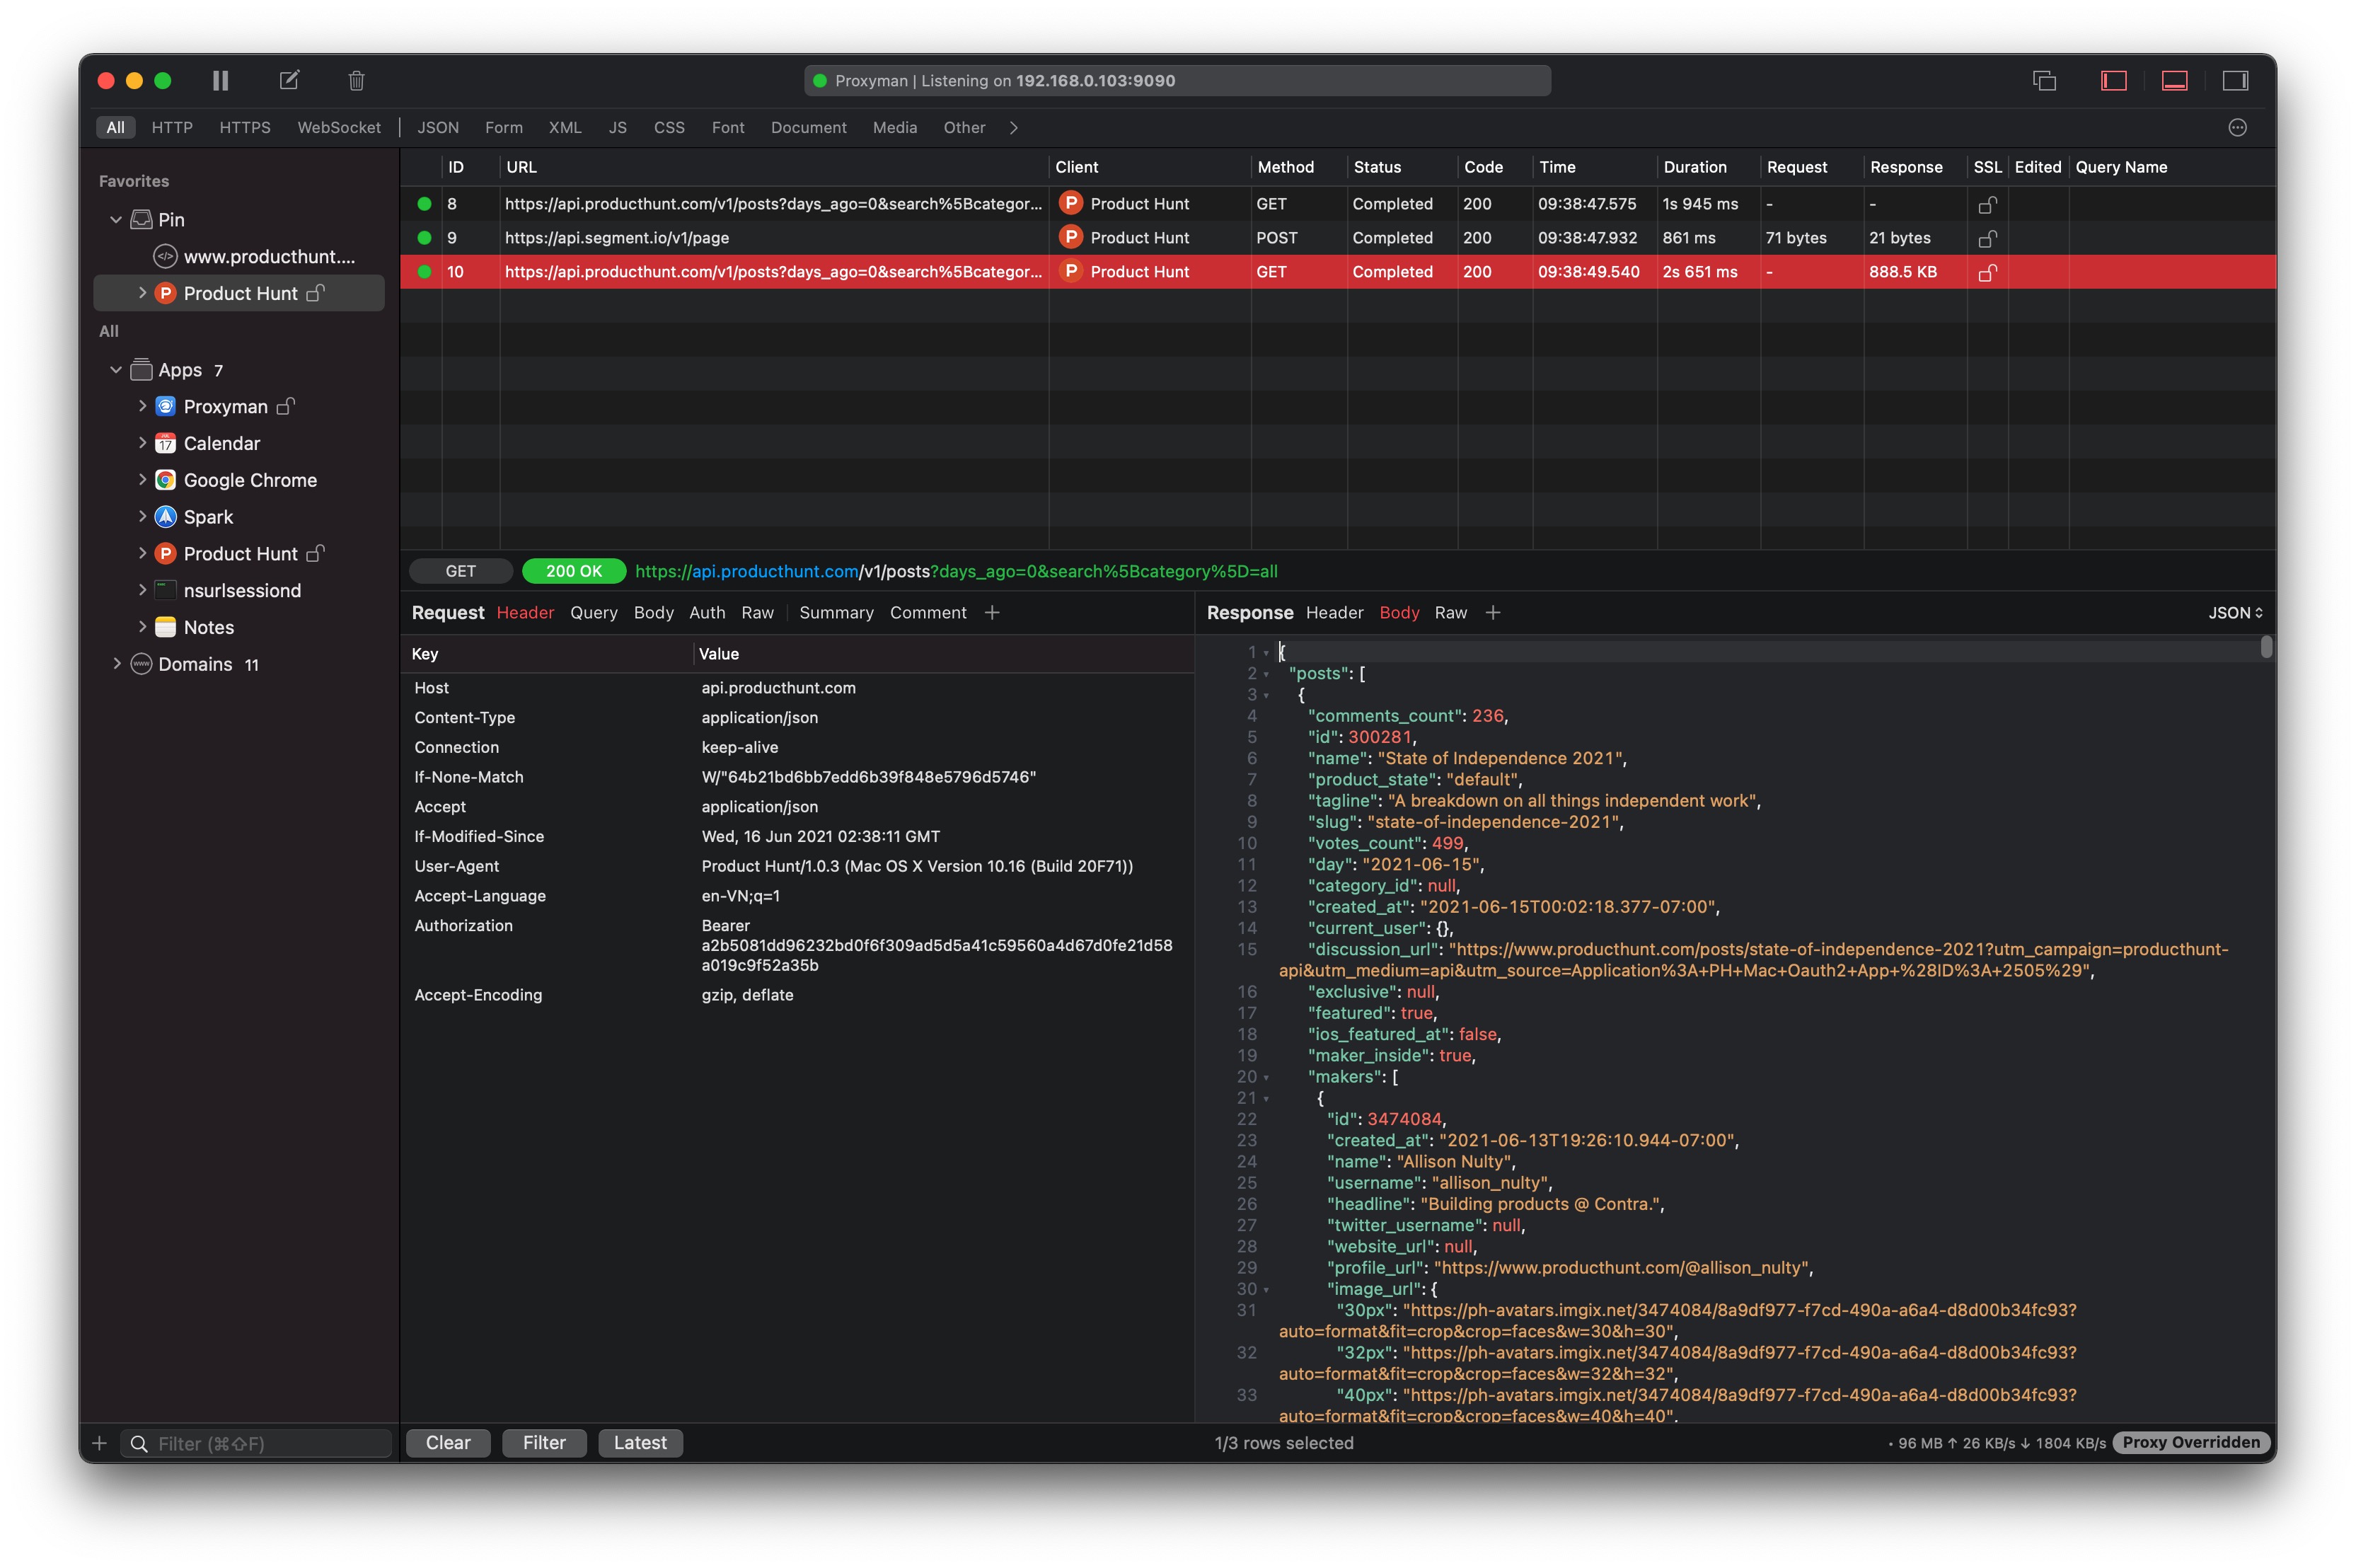Select the Calendar app icon in sidebar

point(166,443)
